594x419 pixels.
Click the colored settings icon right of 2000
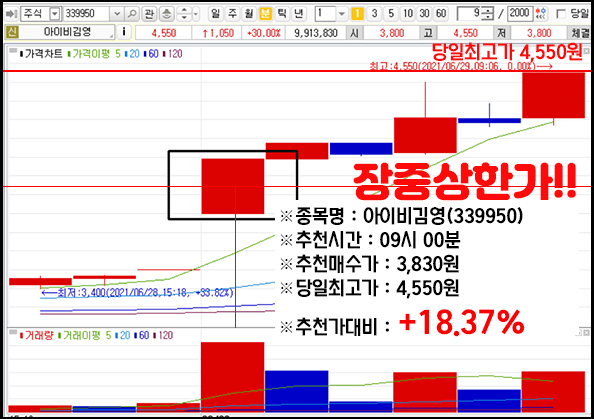(541, 14)
